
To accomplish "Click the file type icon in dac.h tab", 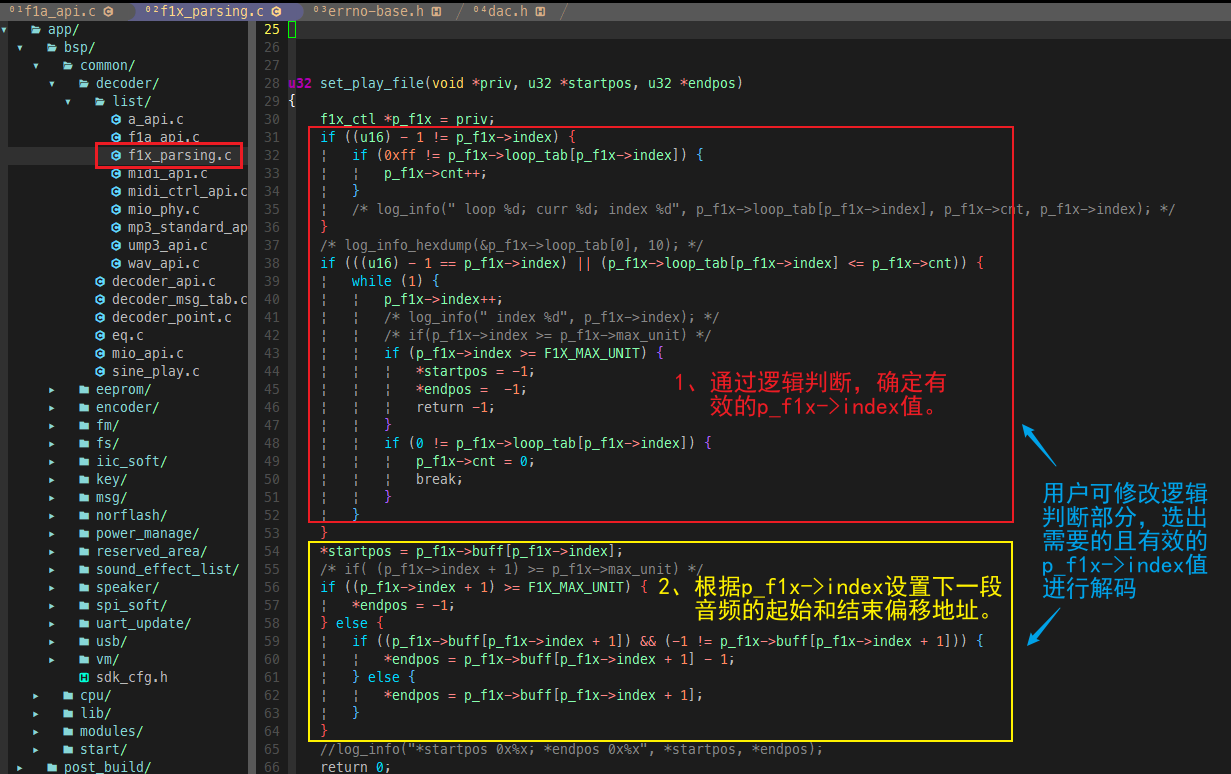I will 540,12.
